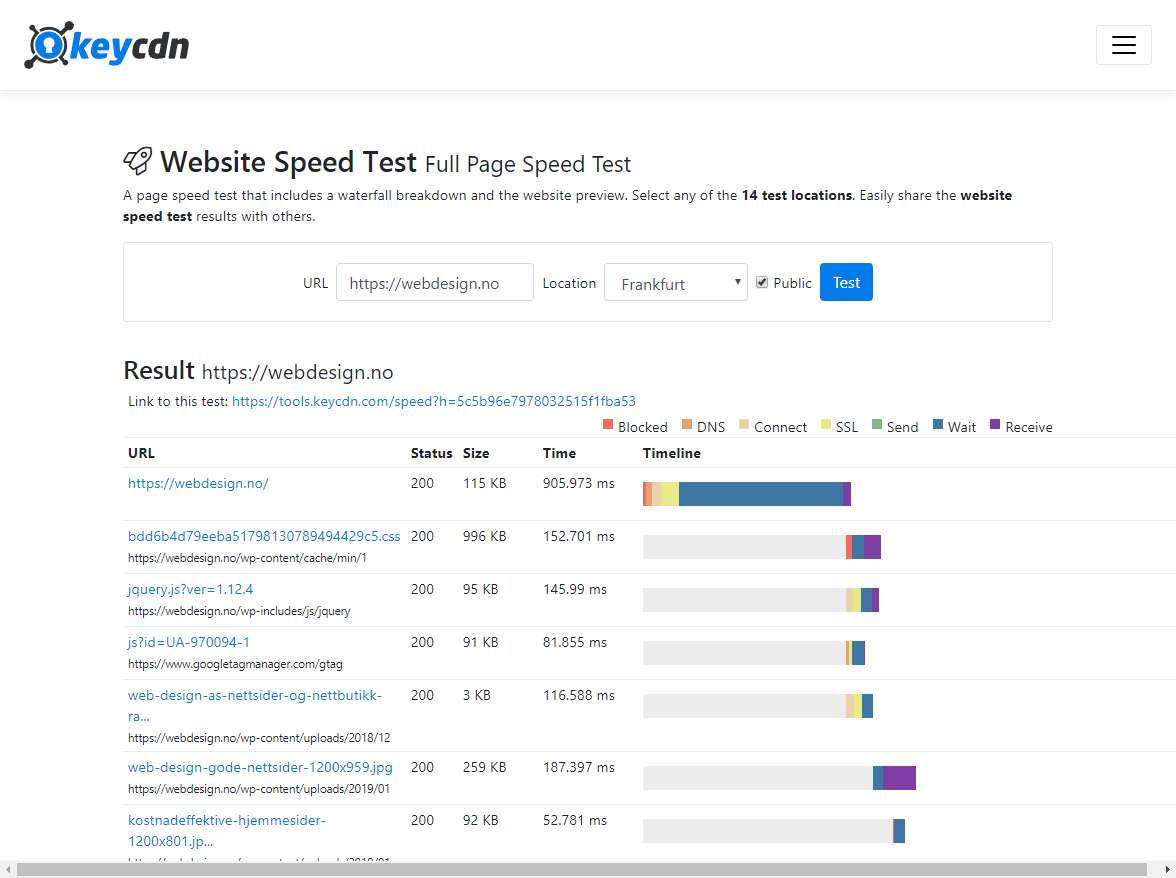Open the js?id=UA-970094-1 request link

point(188,642)
